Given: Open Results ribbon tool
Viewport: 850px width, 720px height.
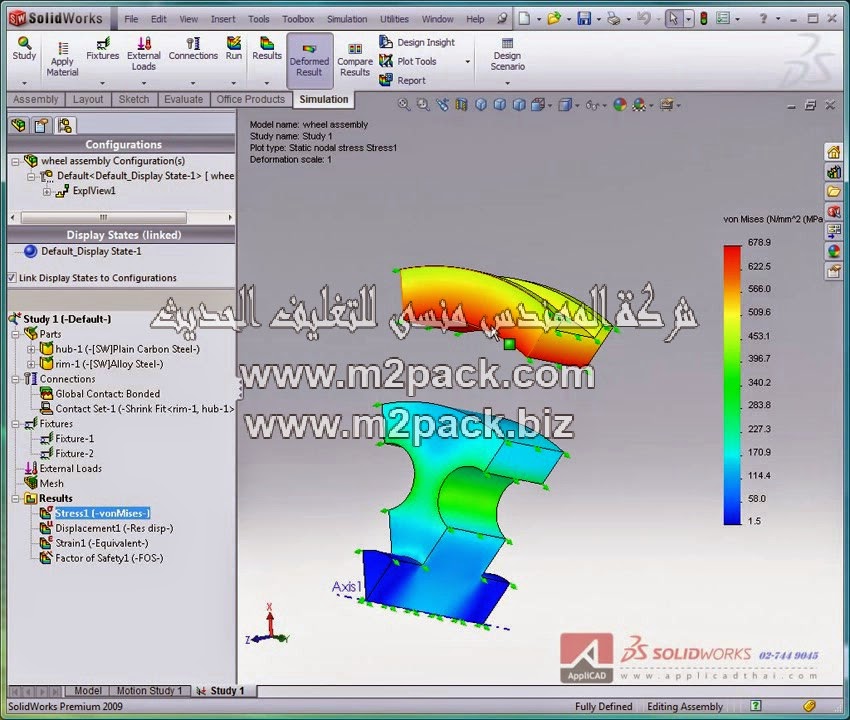Looking at the screenshot, I should pos(267,48).
